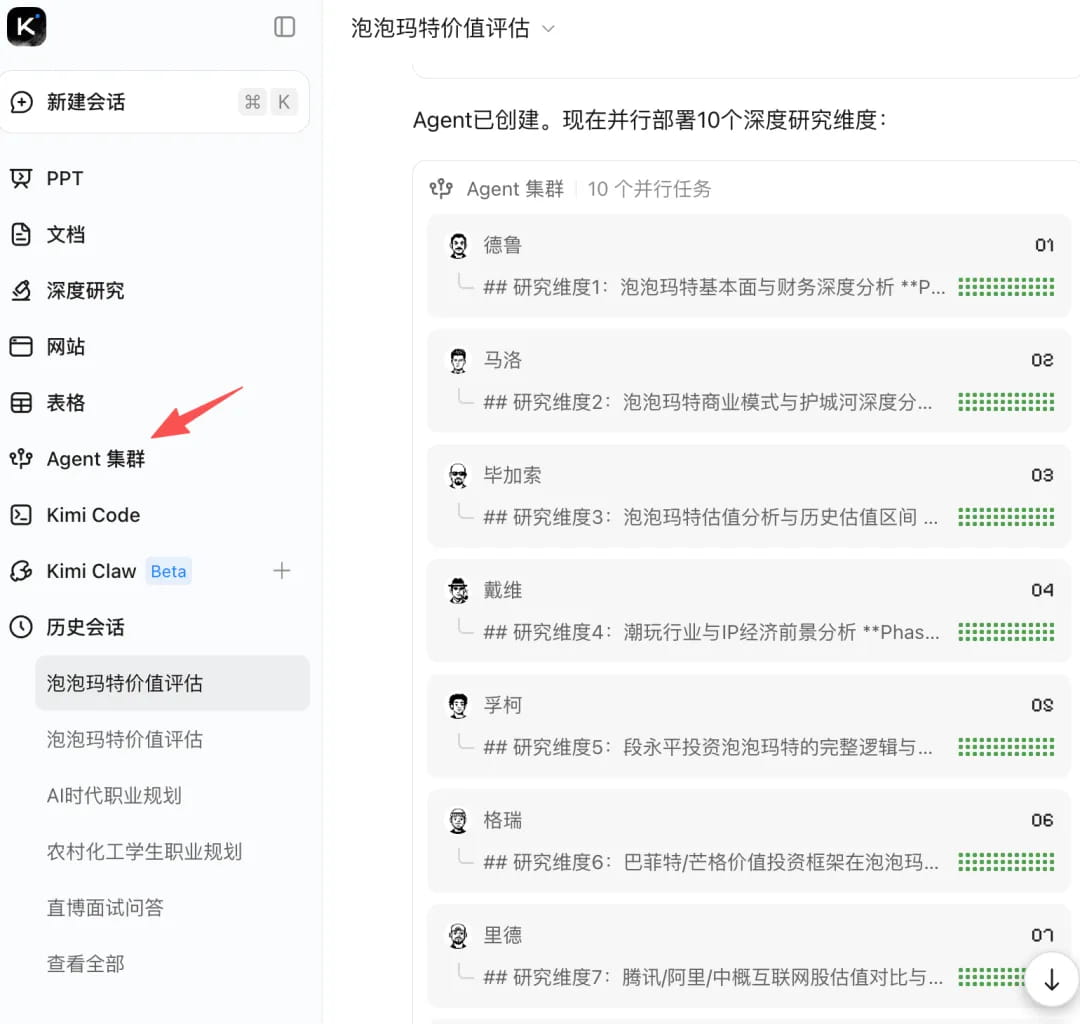Click the 戴维 avatar icon
1080x1024 pixels.
[x=458, y=591]
